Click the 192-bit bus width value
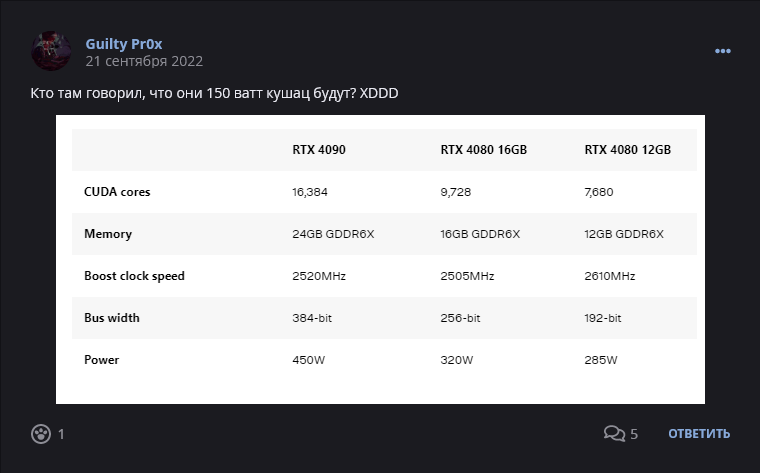This screenshot has height=473, width=760. tap(602, 318)
